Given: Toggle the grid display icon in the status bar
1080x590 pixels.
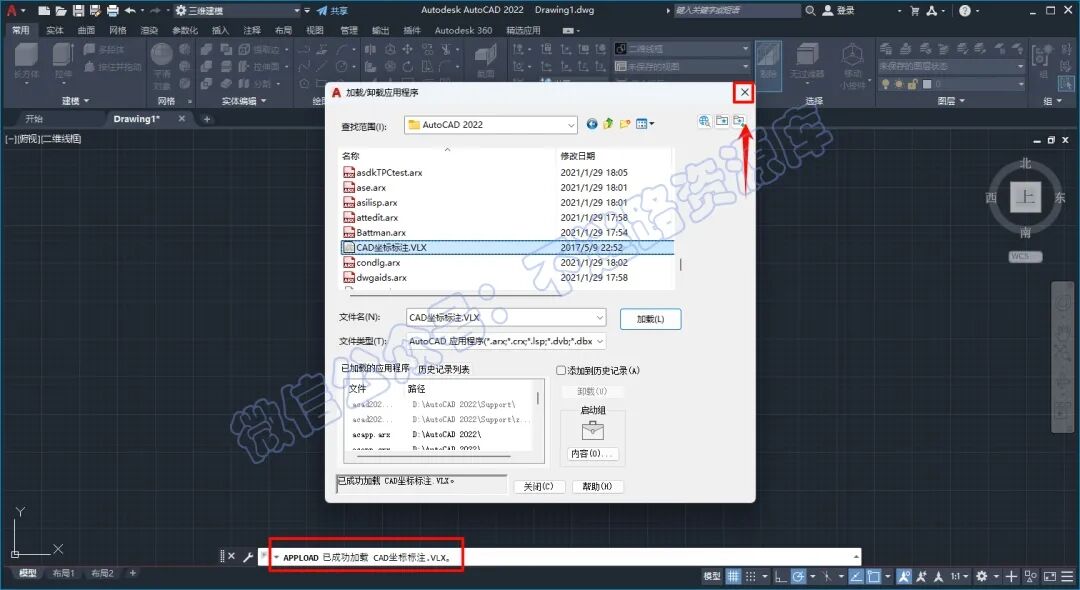Looking at the screenshot, I should 734,576.
